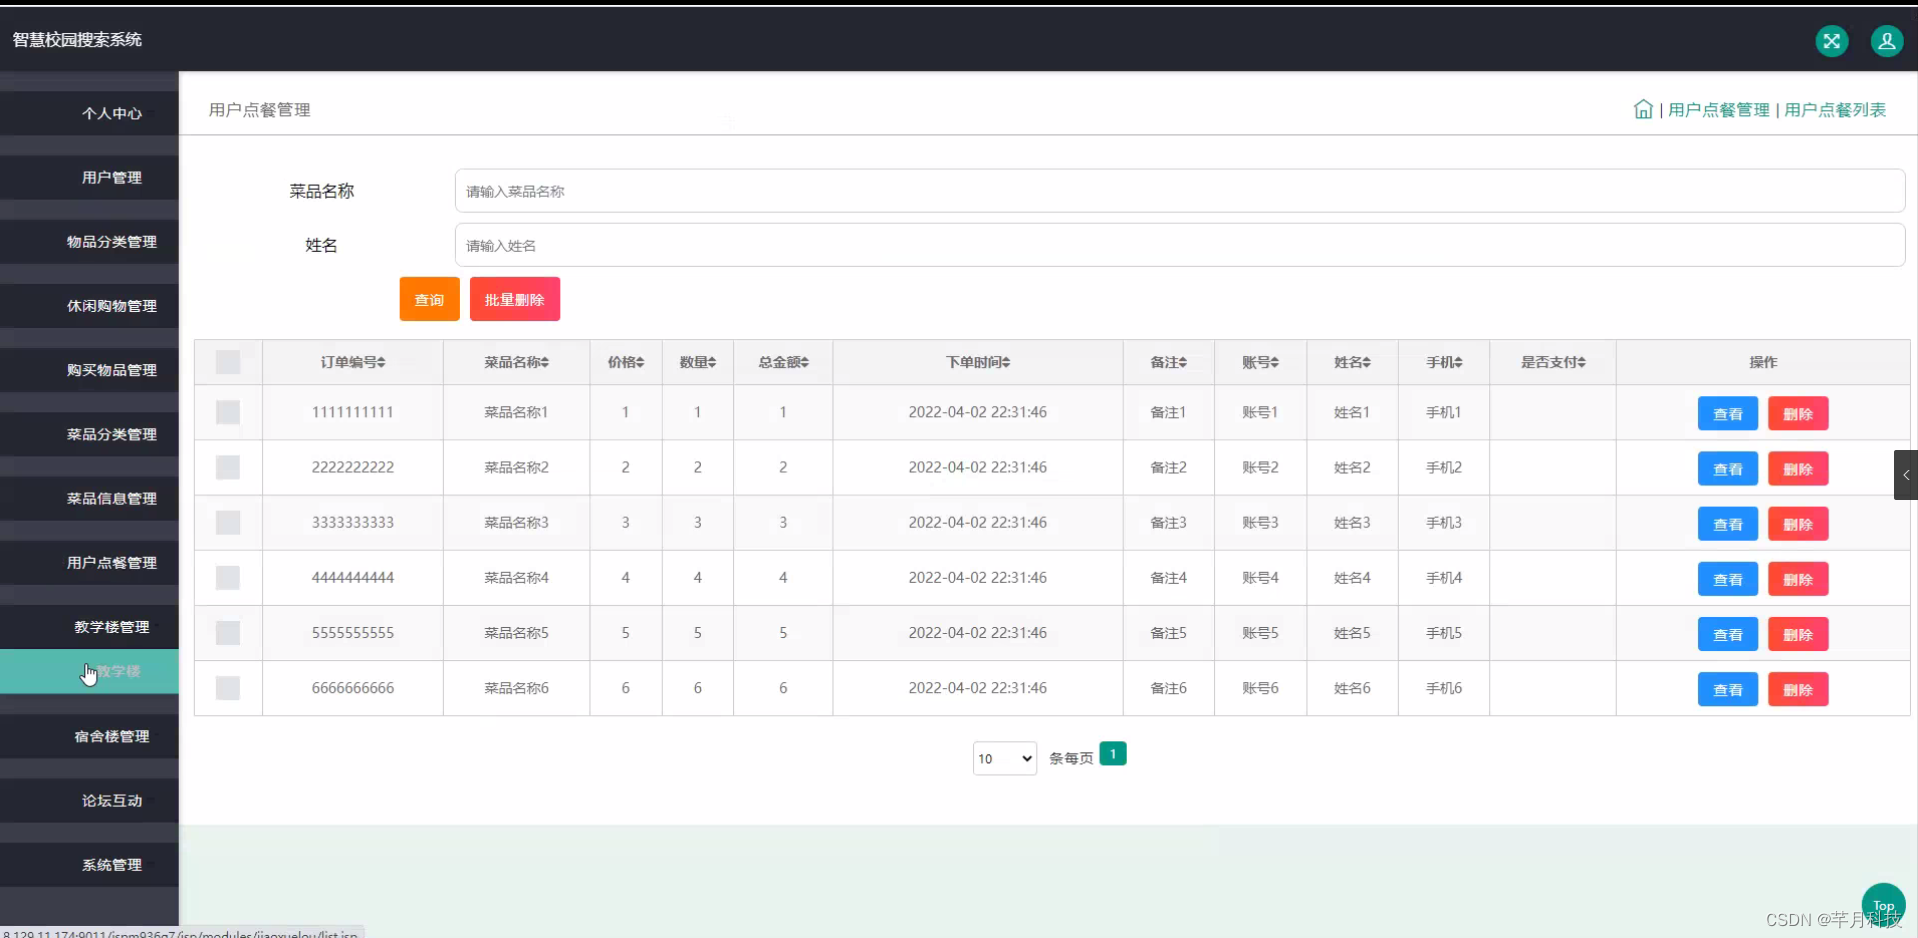
Task: Open the page size dropdown showing 10
Action: (1003, 758)
